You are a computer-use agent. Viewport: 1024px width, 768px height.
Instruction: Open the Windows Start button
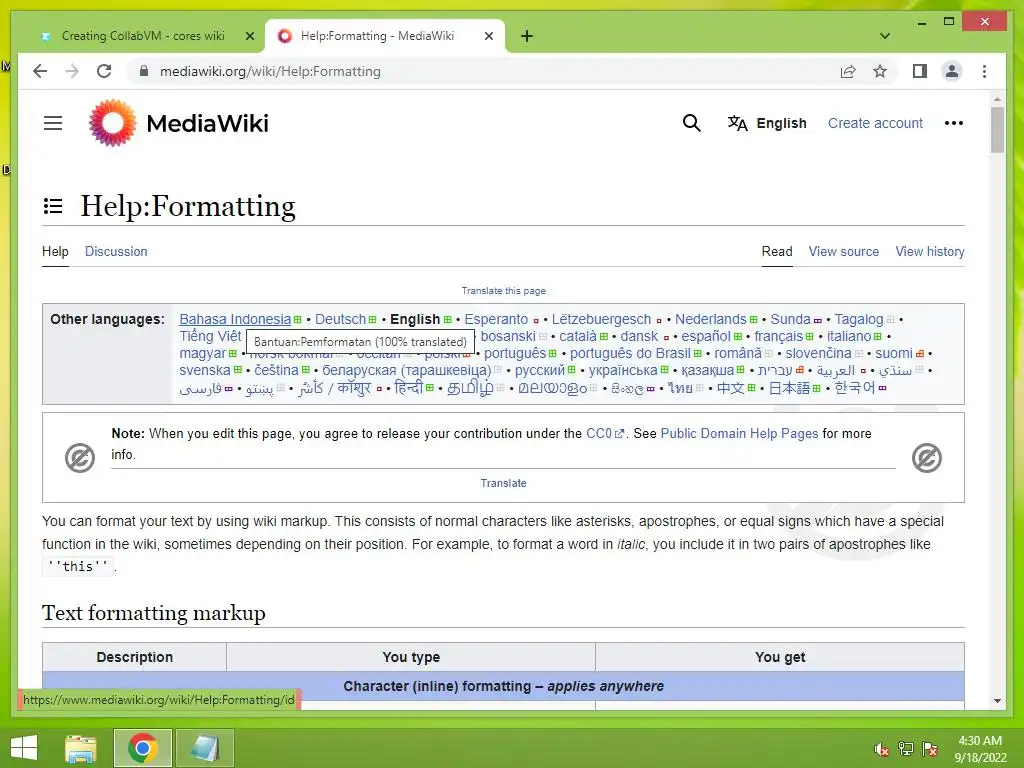(24, 748)
